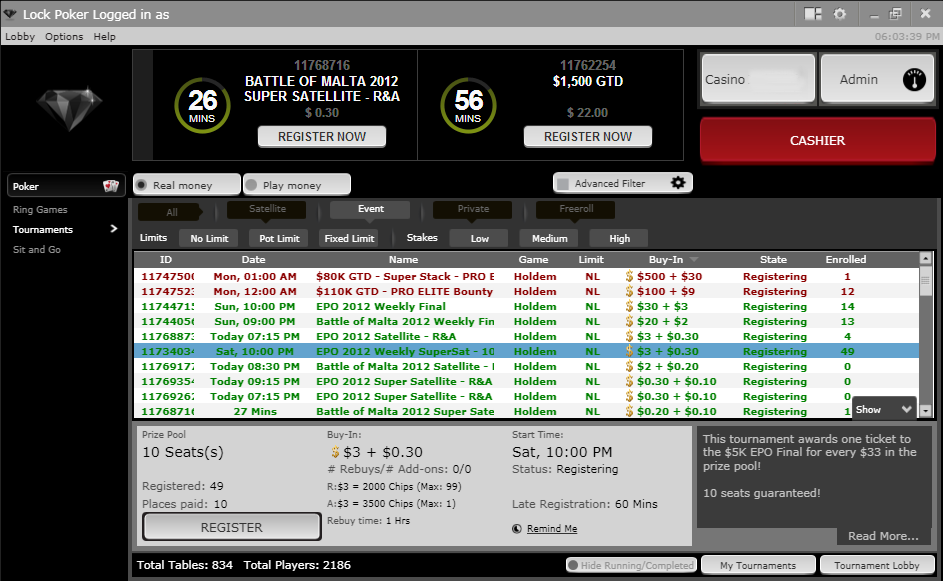The image size is (943, 581).
Task: Click the coin icon beside $30 + $3
Action: click(629, 306)
